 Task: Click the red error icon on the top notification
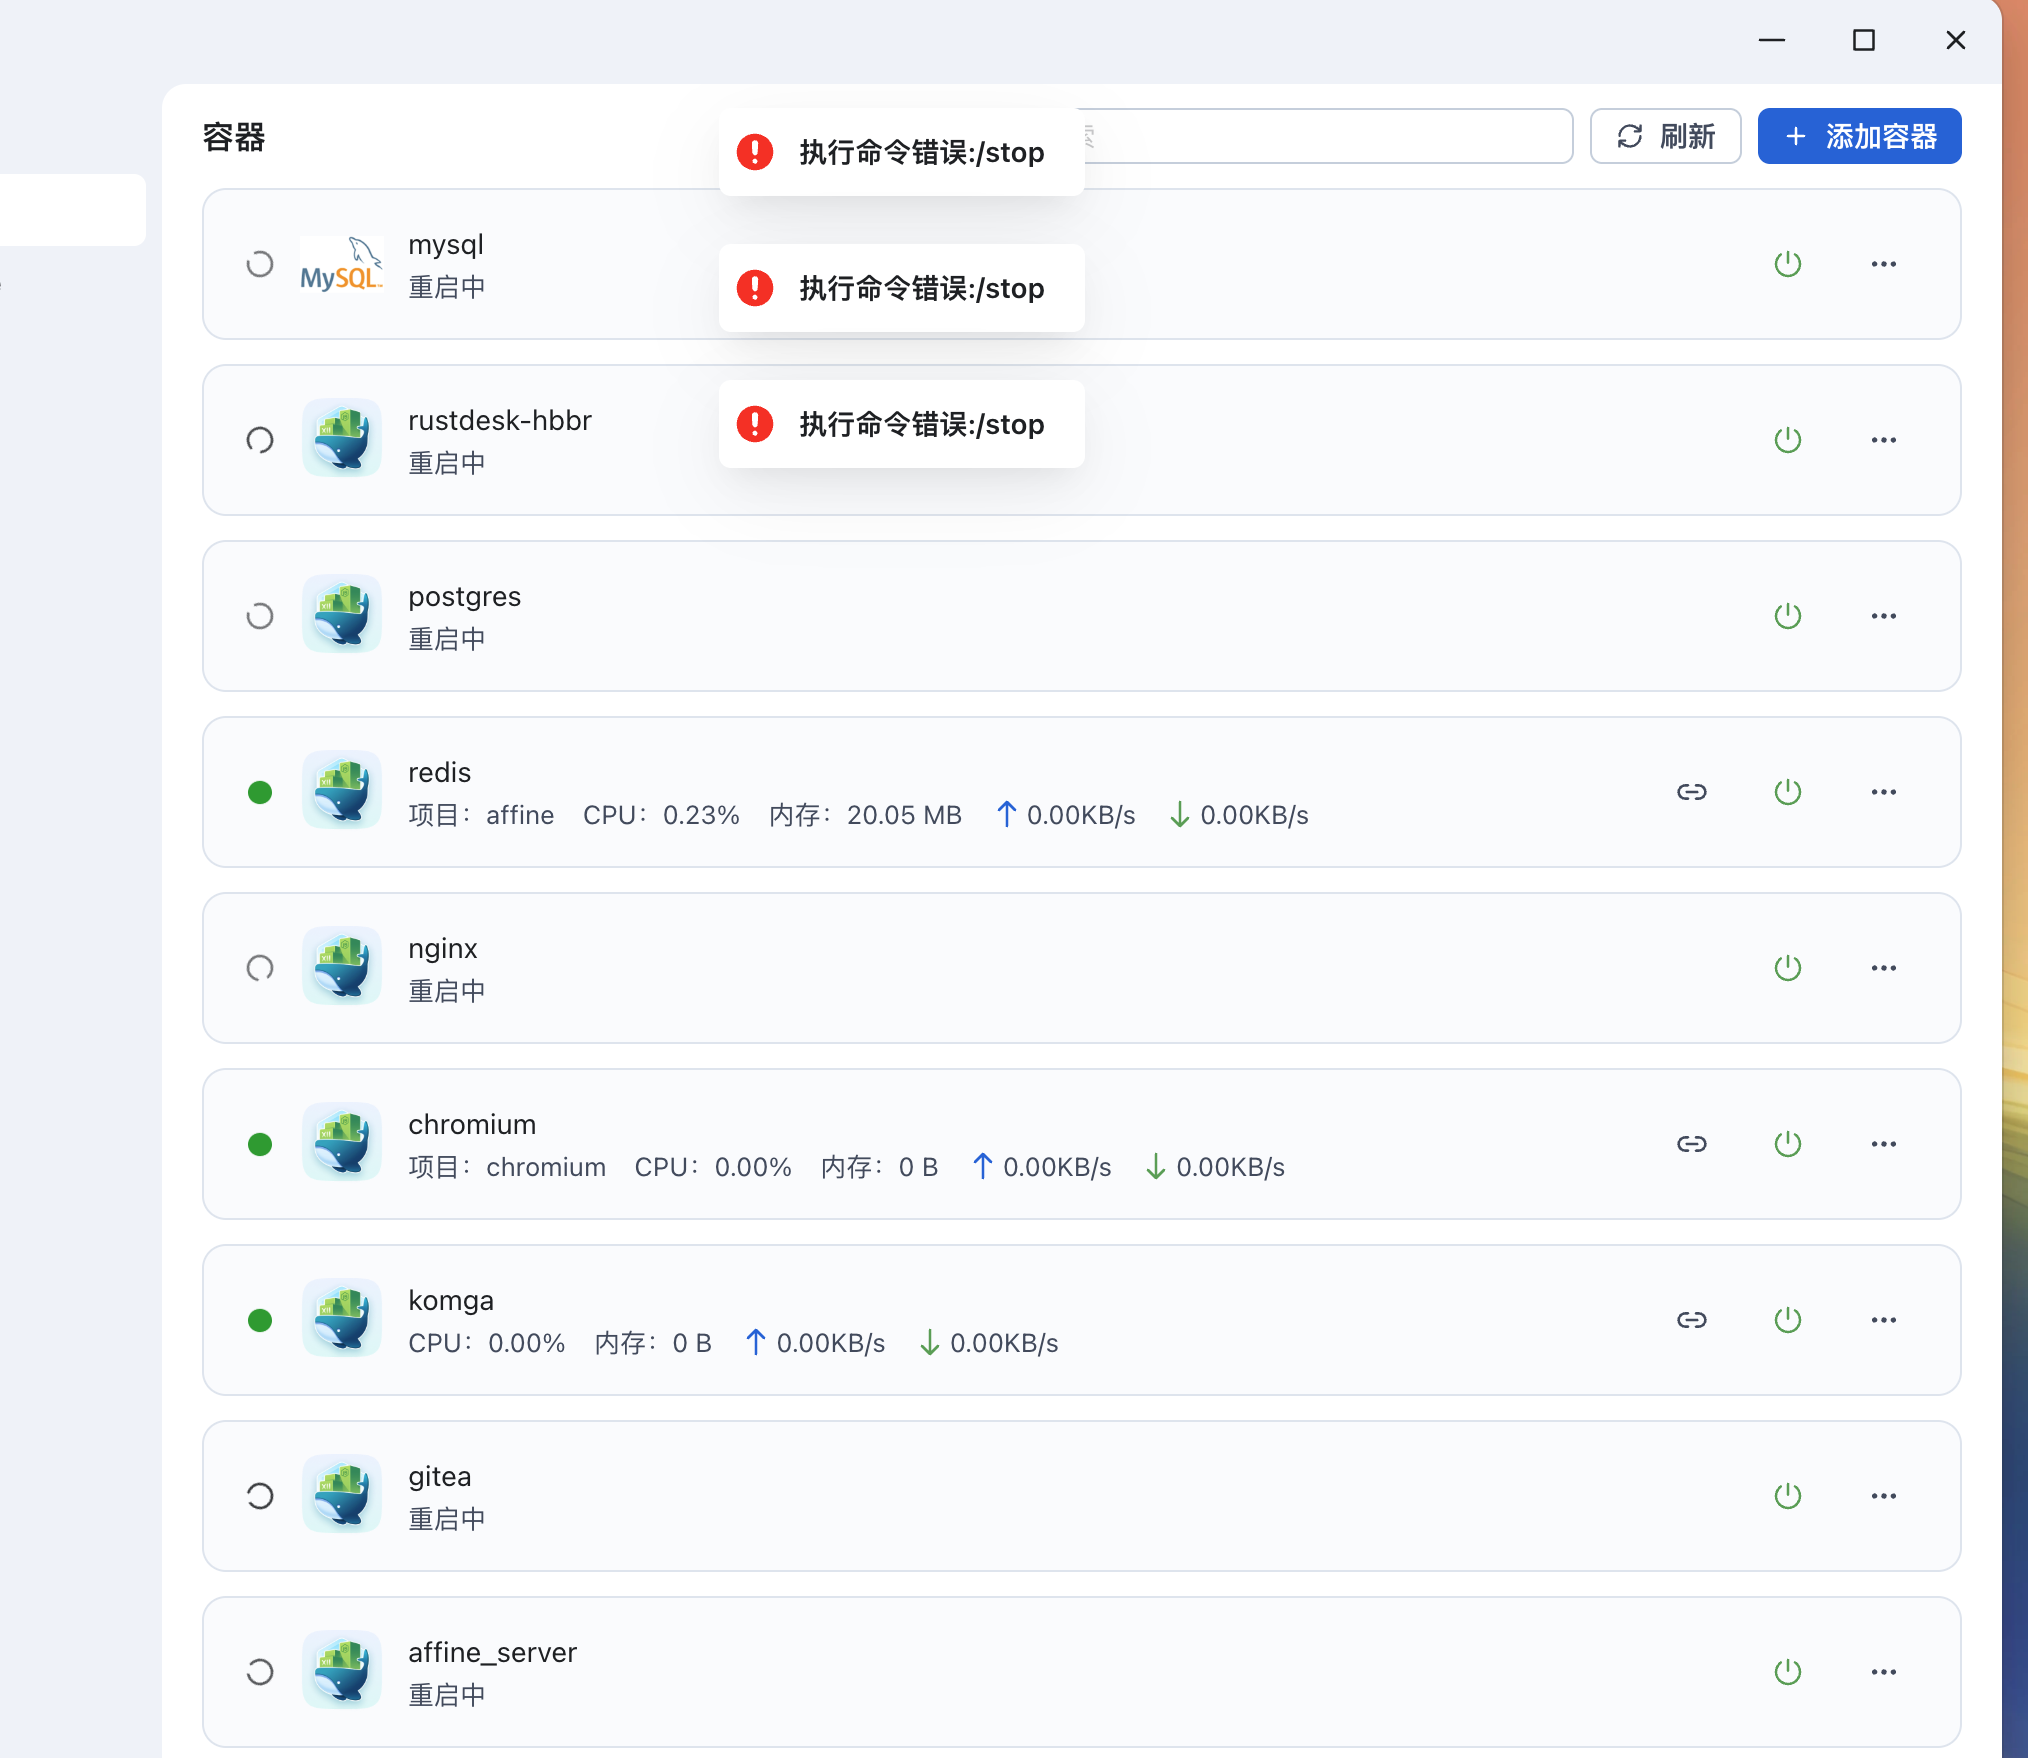coord(755,152)
